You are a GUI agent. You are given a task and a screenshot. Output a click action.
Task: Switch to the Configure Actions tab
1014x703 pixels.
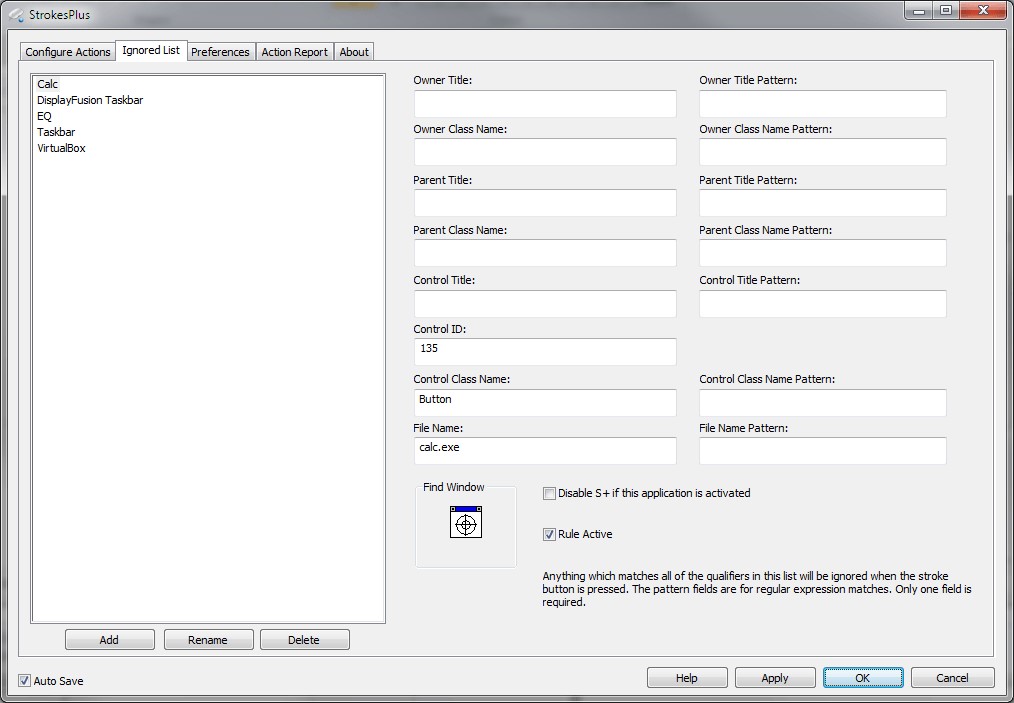pyautogui.click(x=68, y=52)
